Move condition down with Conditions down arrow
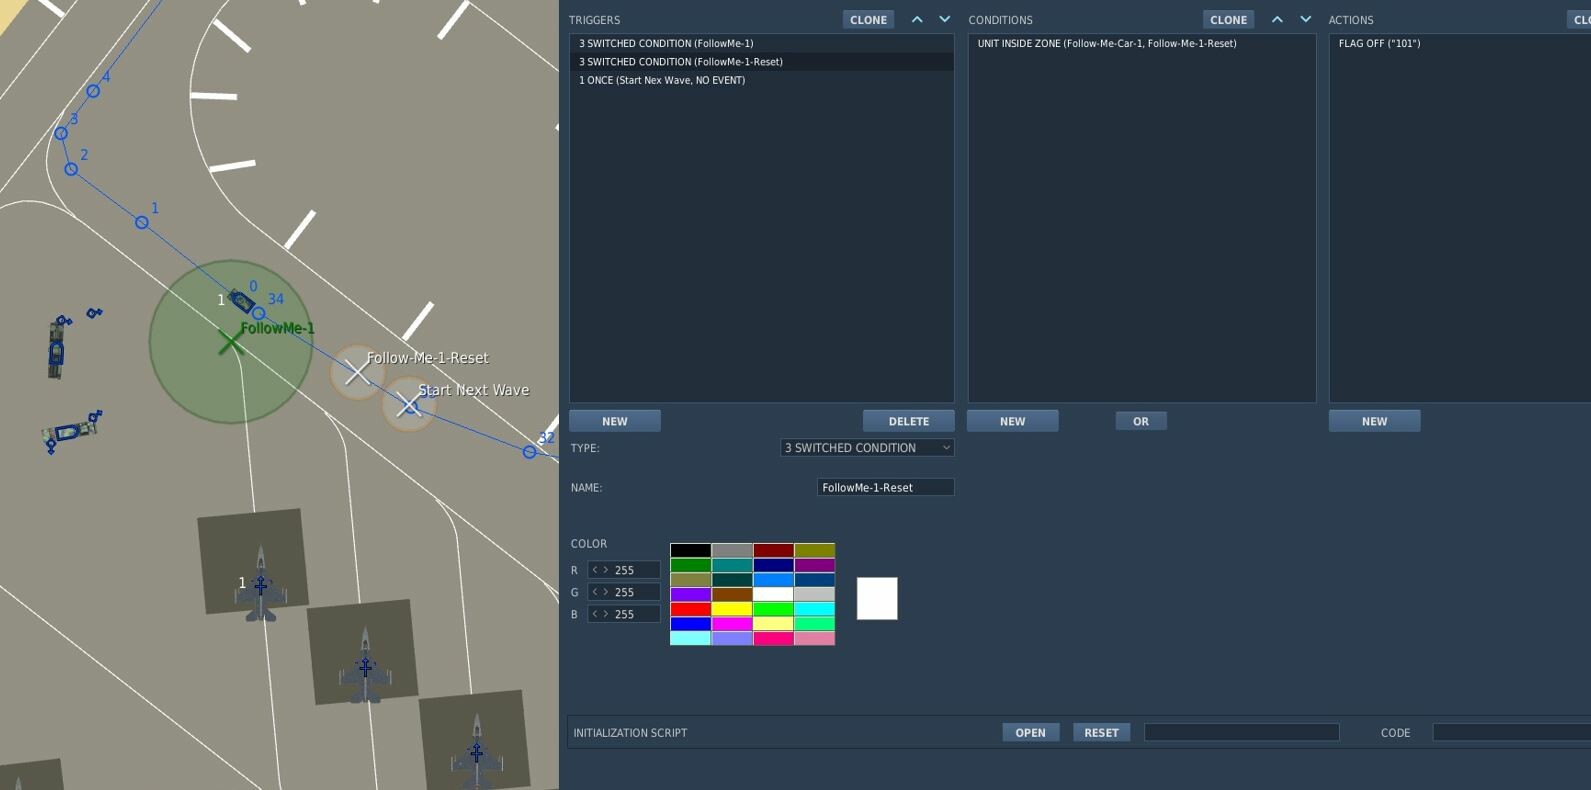Image resolution: width=1591 pixels, height=790 pixels. pos(1305,20)
